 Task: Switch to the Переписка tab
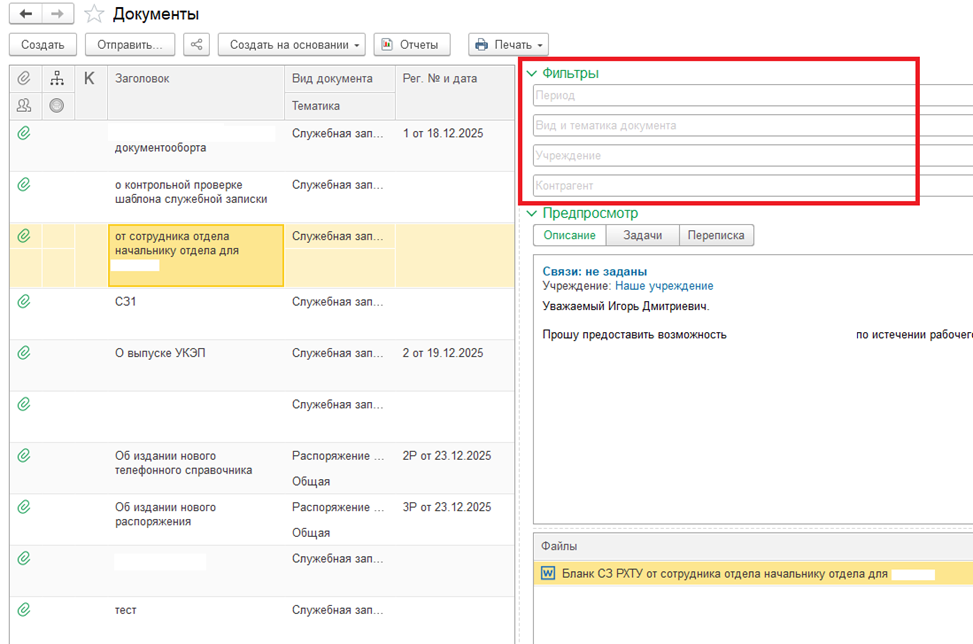716,235
